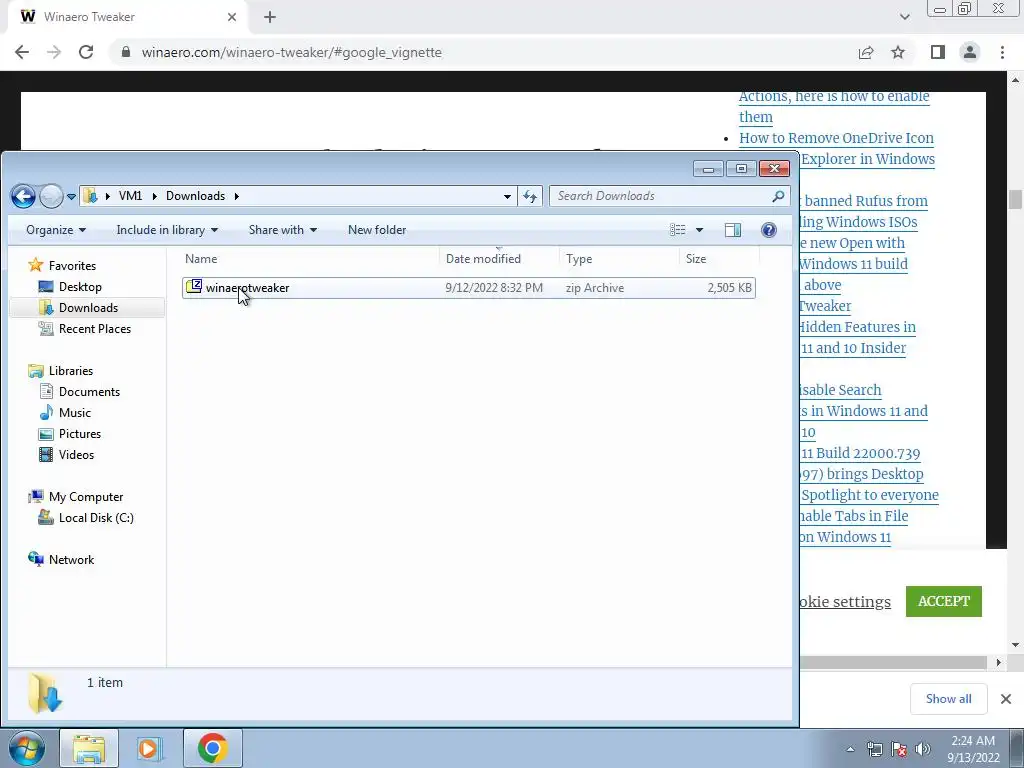Screen dimensions: 1024x768
Task: Open Desktop in the navigation pane
Action: (x=80, y=287)
